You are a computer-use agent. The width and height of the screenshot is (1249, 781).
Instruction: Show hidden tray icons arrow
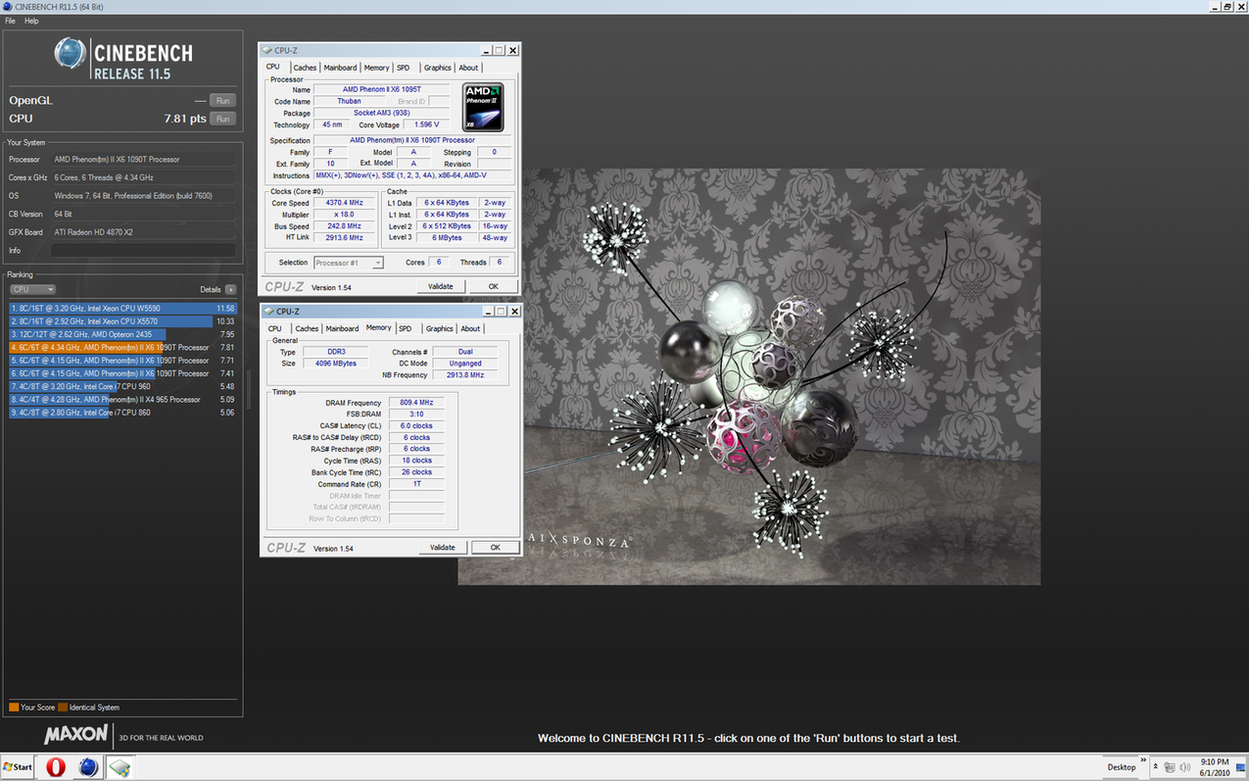[x=1156, y=767]
